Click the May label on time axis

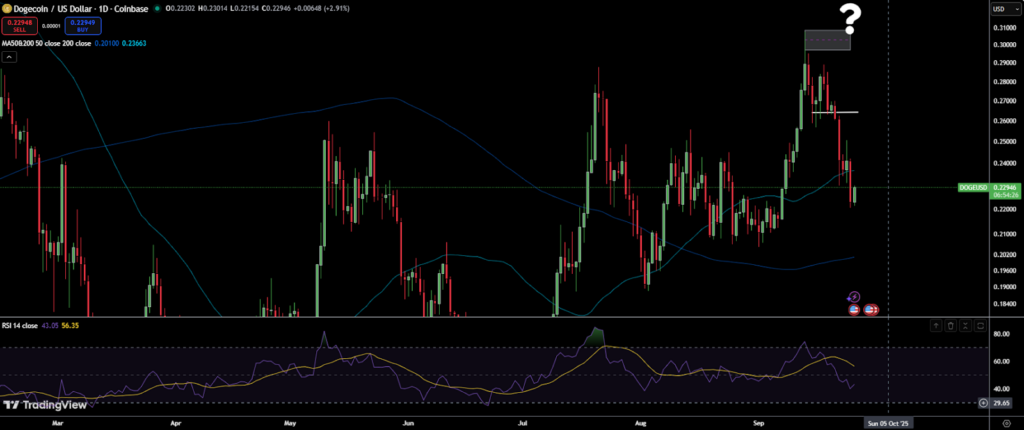click(x=291, y=423)
